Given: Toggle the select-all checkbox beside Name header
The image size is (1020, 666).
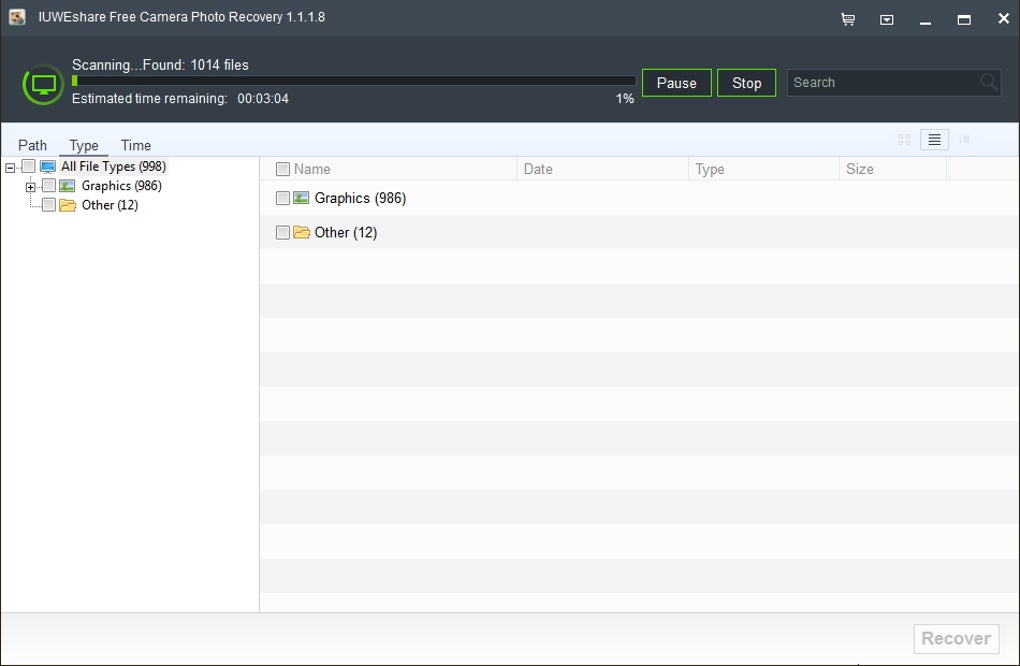Looking at the screenshot, I should [283, 170].
